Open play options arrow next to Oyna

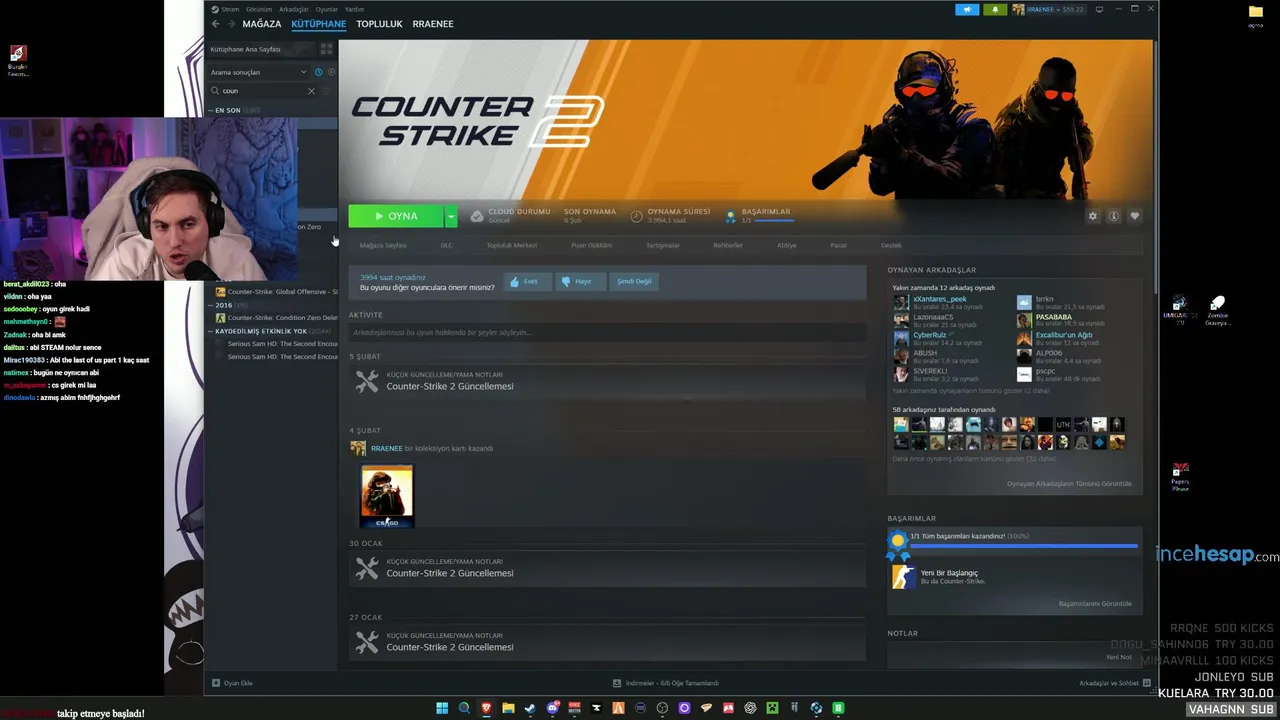[451, 216]
